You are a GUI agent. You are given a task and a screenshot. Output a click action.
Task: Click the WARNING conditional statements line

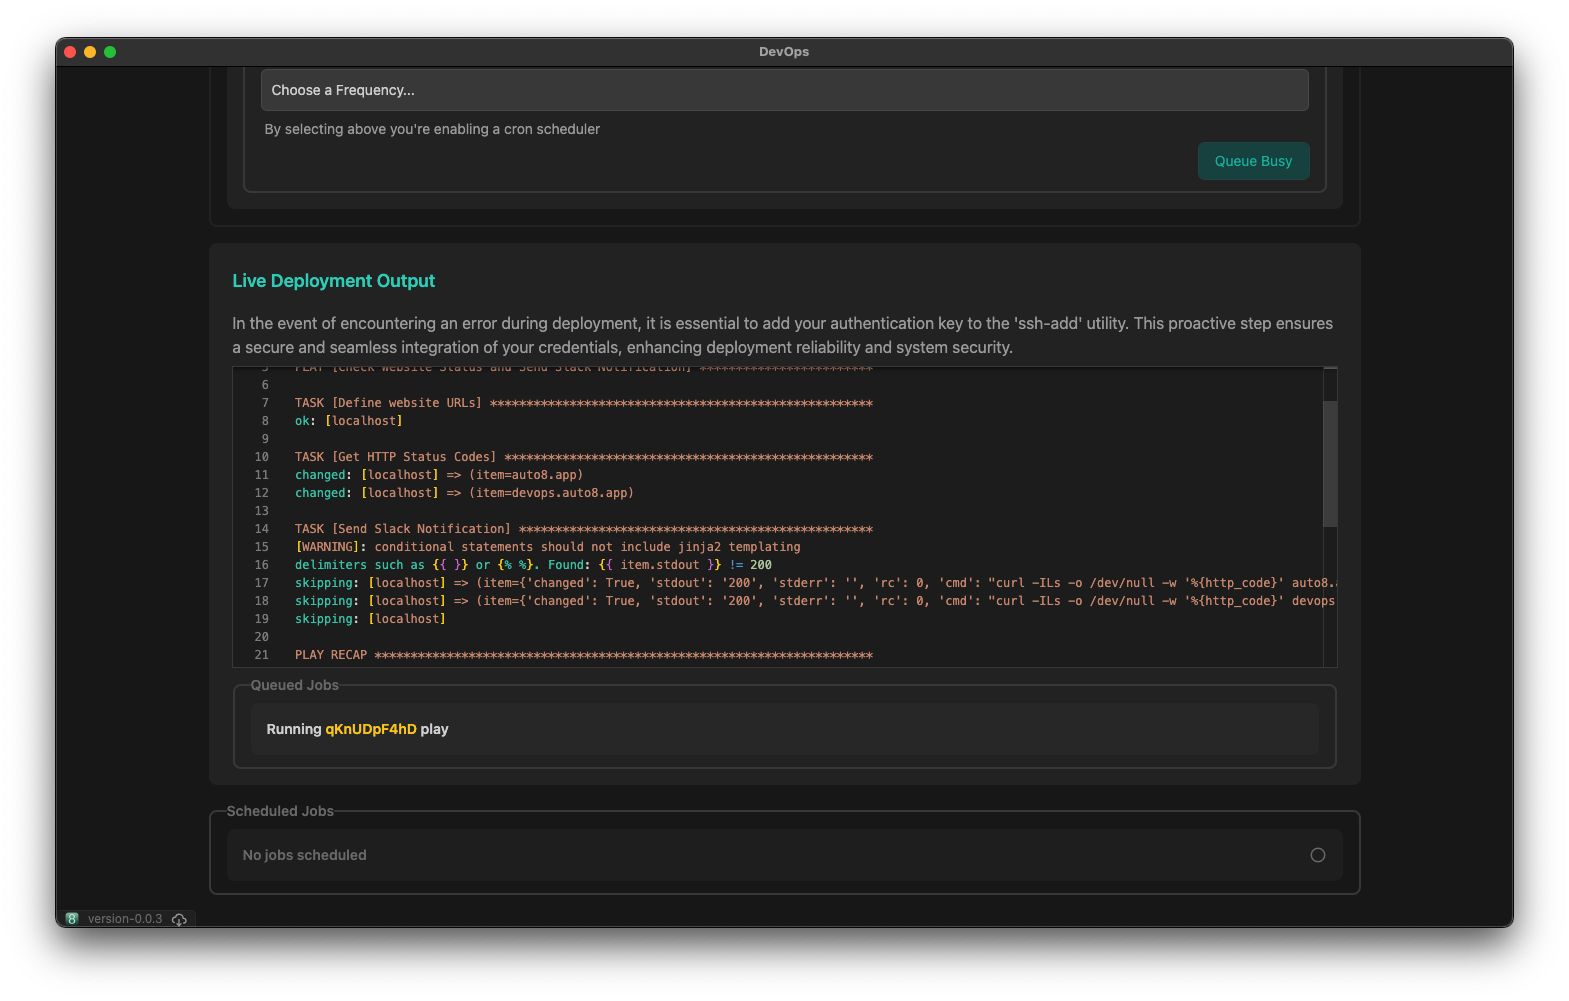coord(548,547)
